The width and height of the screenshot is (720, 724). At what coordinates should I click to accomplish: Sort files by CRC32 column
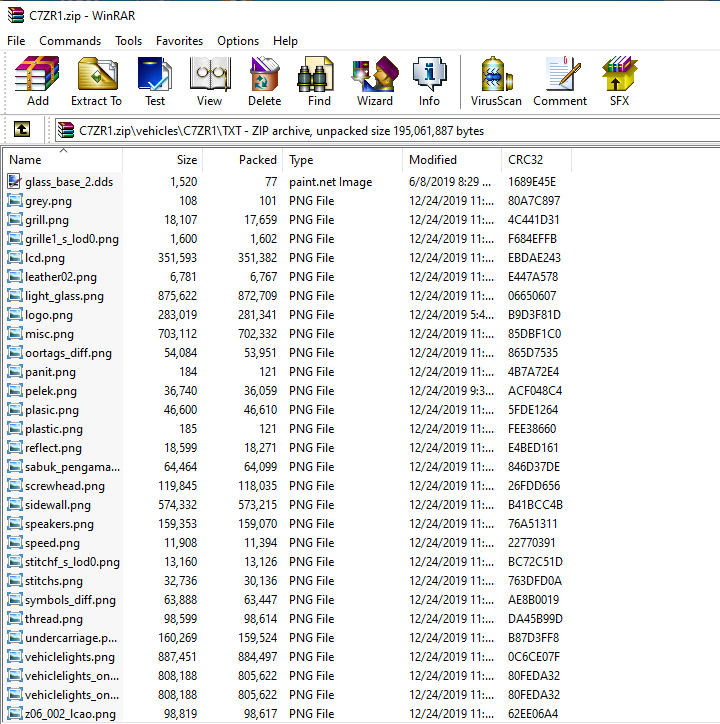pos(536,160)
